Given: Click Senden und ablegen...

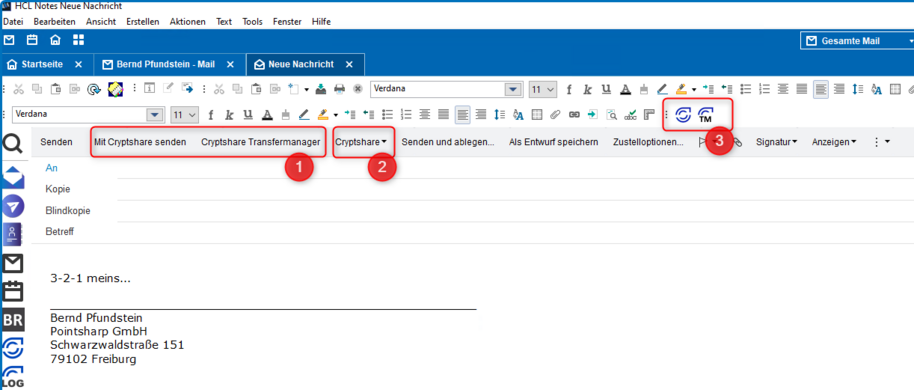Looking at the screenshot, I should [x=448, y=142].
